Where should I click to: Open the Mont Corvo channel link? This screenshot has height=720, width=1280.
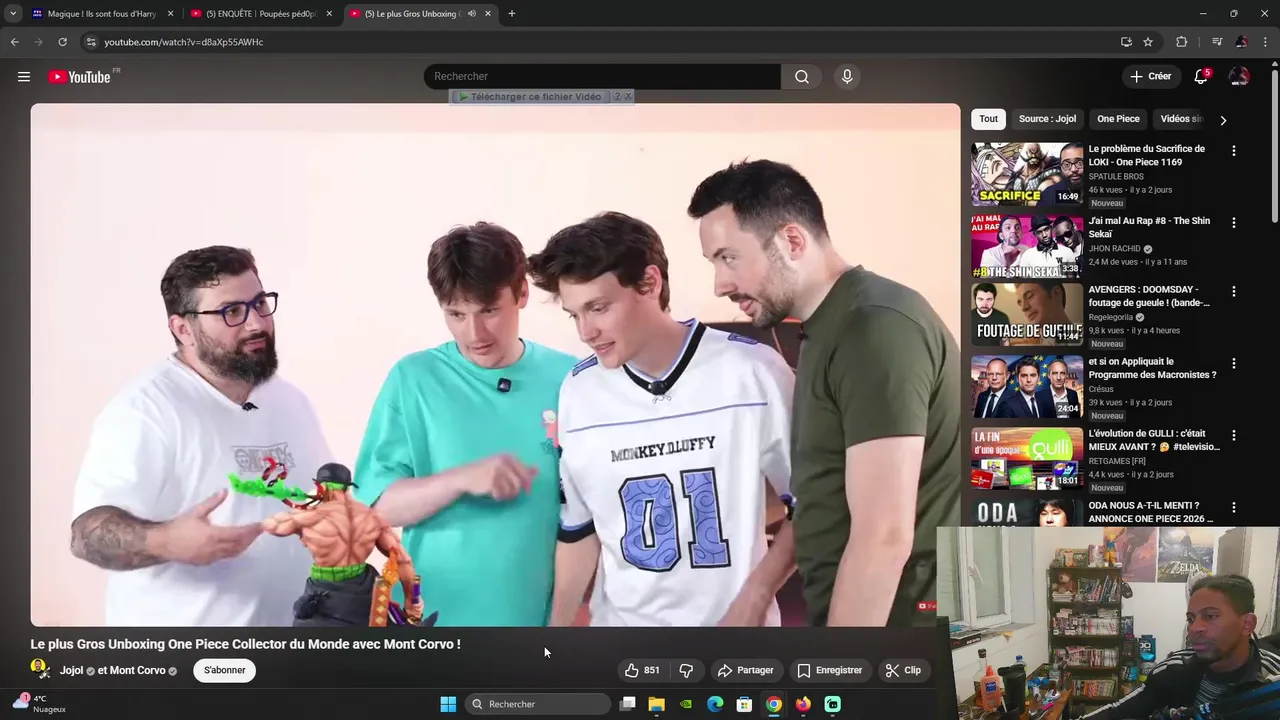137,670
